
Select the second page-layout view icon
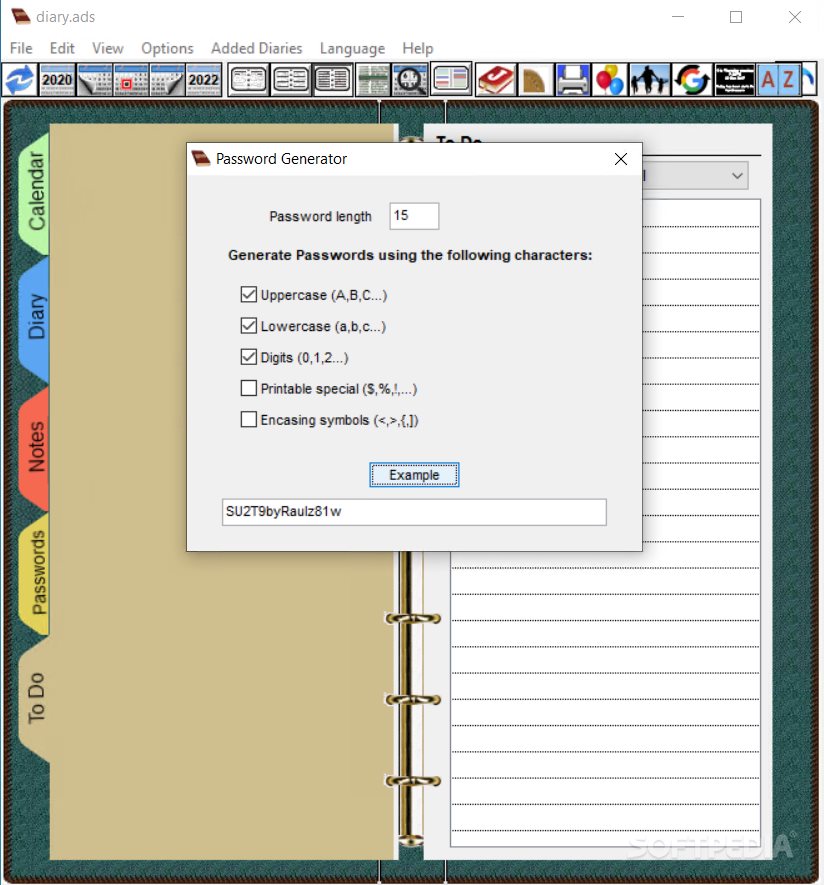click(x=291, y=80)
